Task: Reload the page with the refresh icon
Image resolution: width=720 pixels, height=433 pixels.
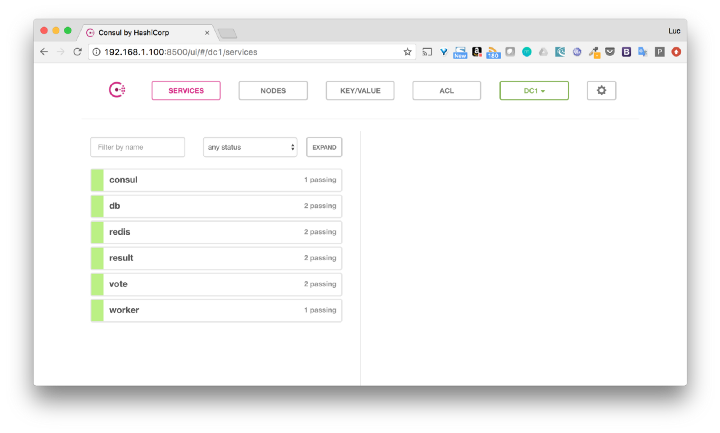Action: (77, 52)
